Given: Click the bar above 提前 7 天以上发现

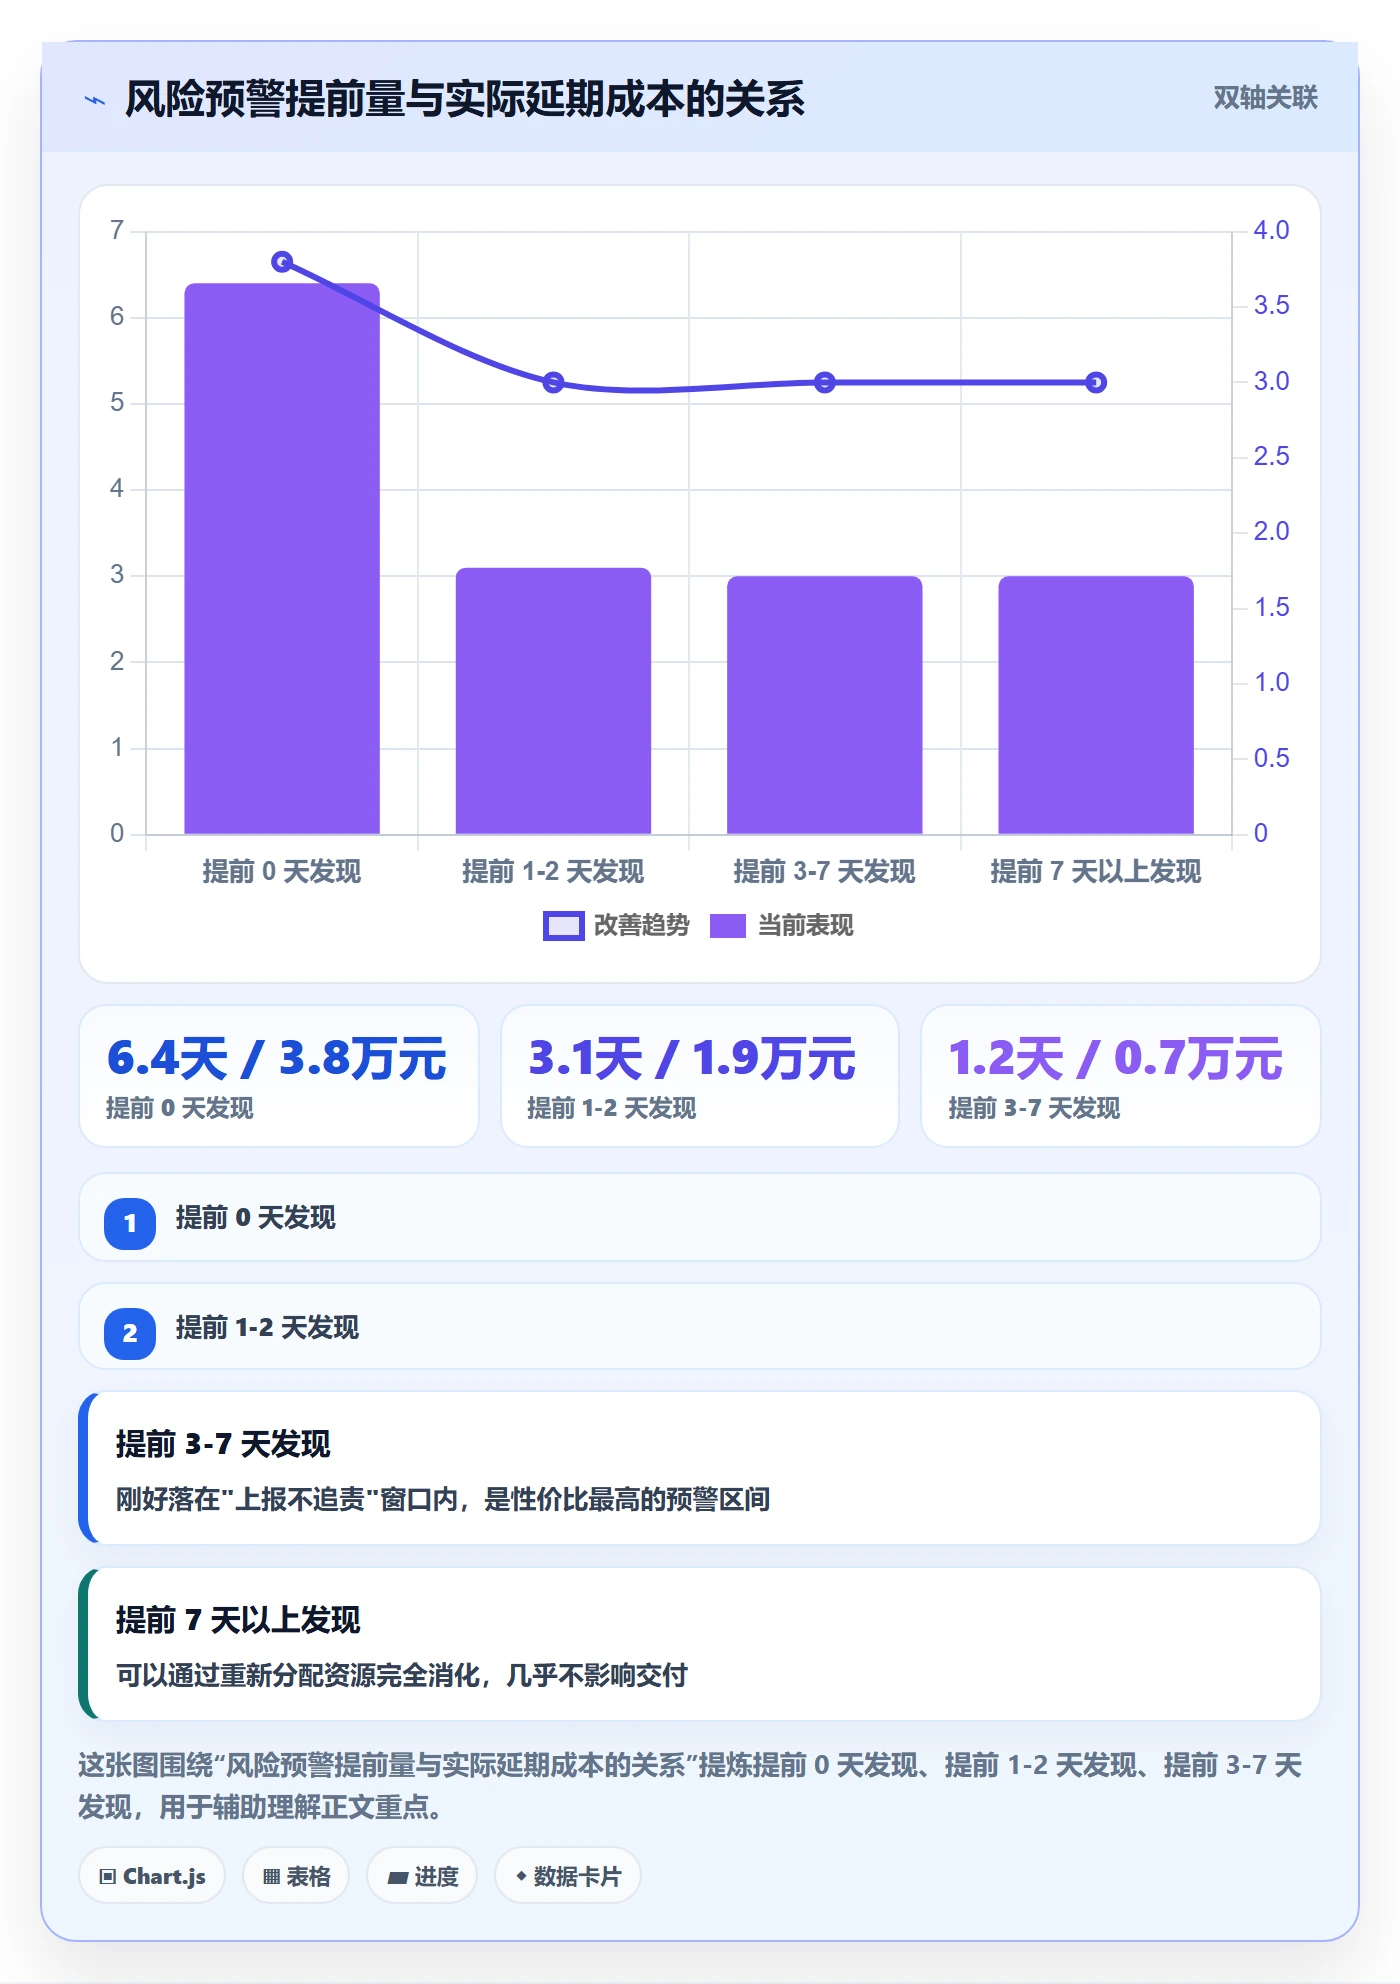Looking at the screenshot, I should click(x=1096, y=705).
